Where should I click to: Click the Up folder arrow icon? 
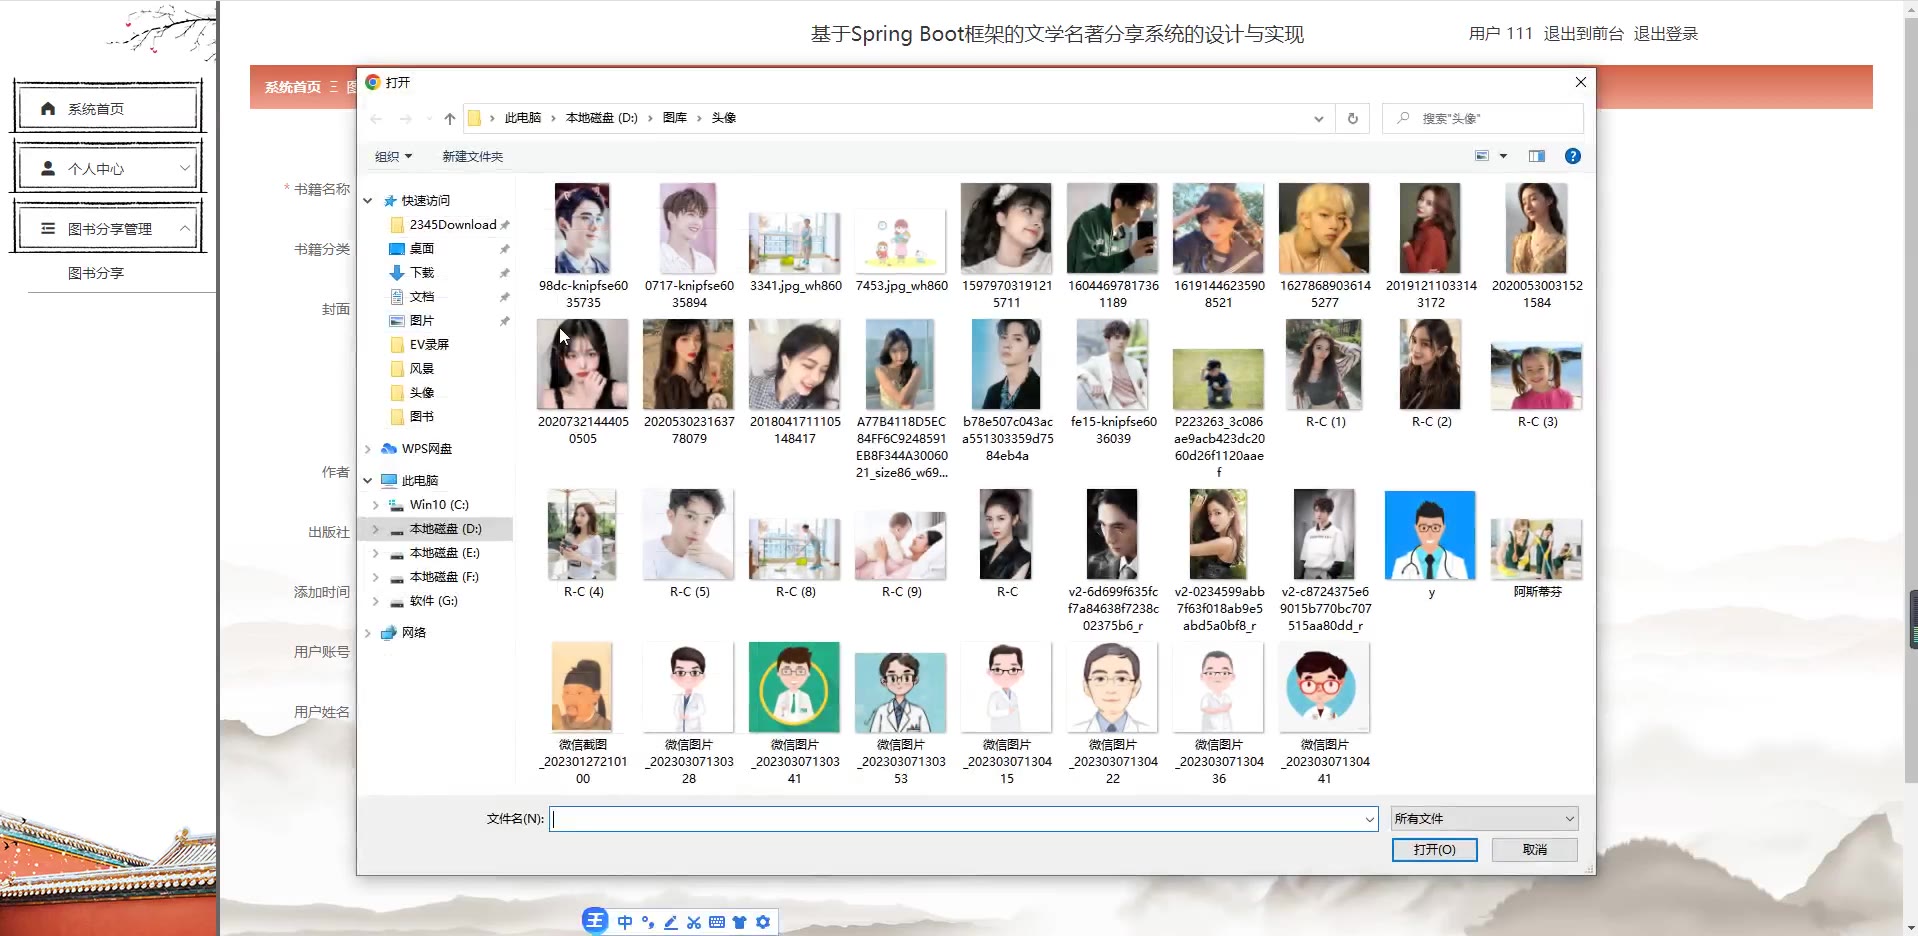pyautogui.click(x=450, y=118)
